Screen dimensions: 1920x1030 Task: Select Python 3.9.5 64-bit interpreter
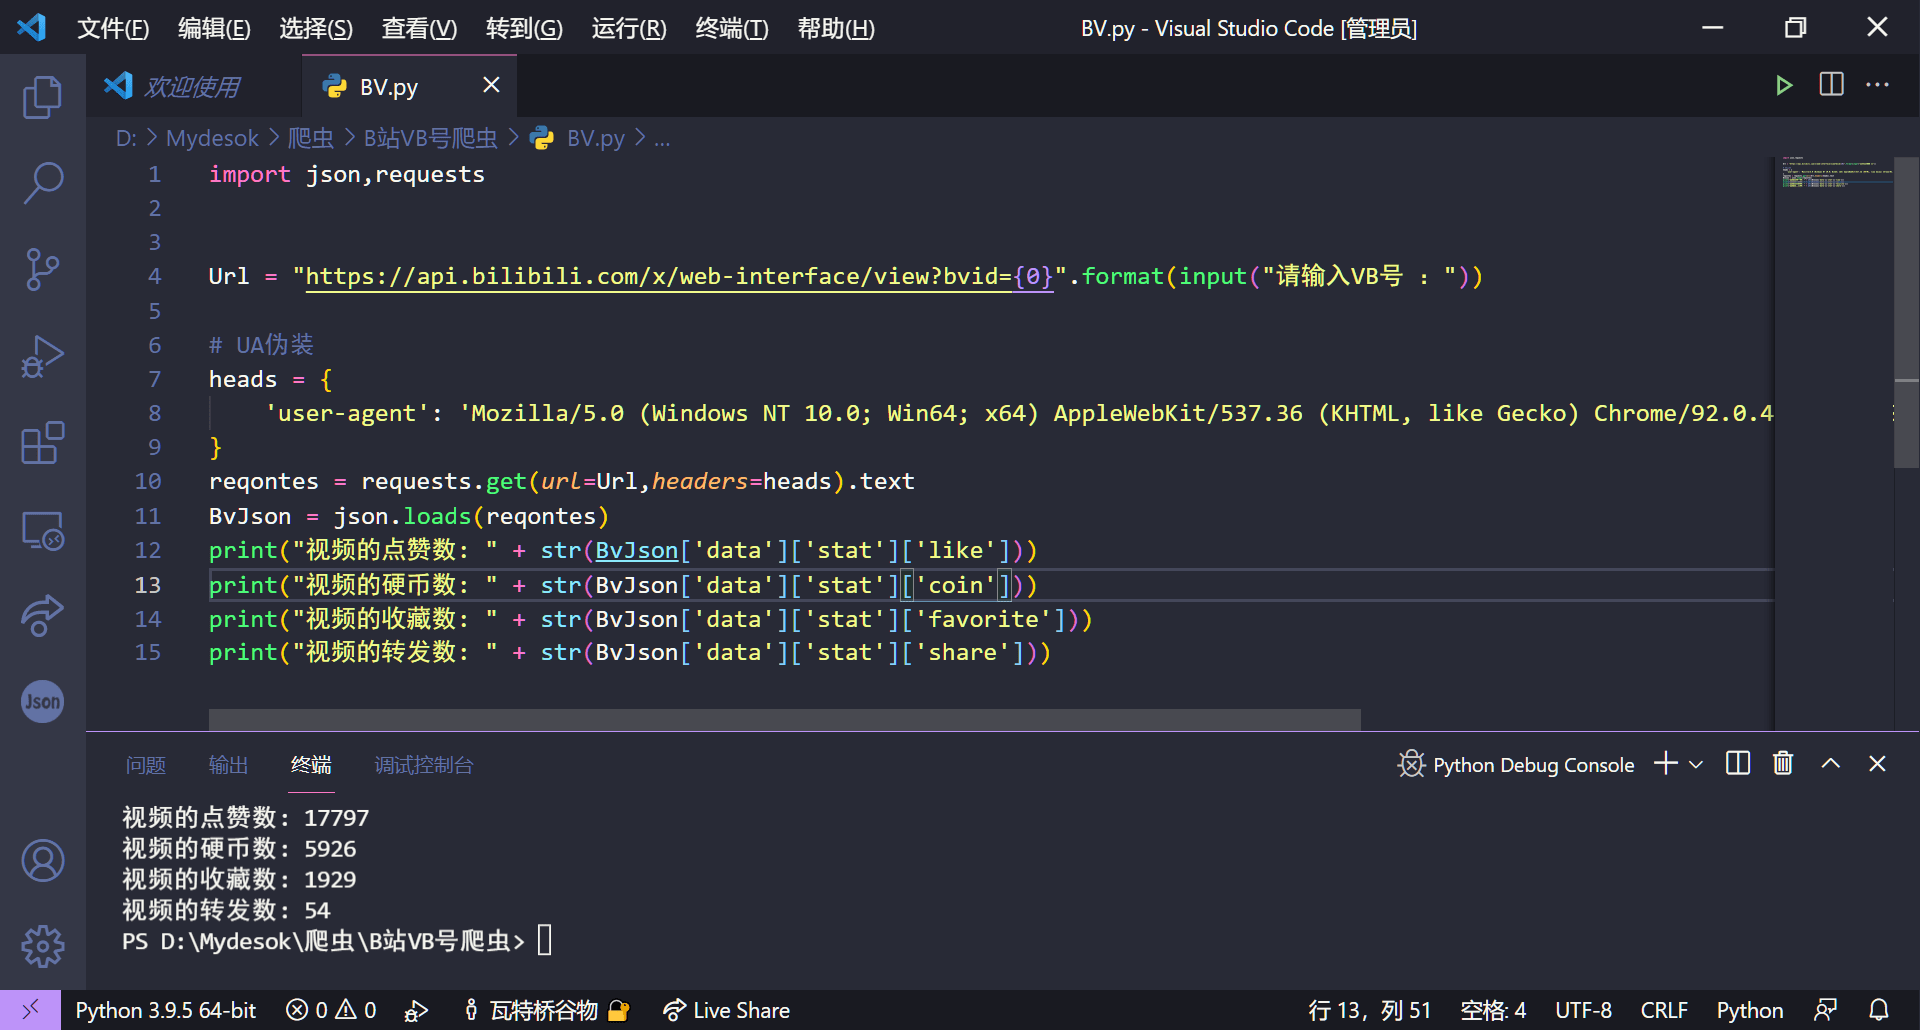pyautogui.click(x=165, y=1010)
